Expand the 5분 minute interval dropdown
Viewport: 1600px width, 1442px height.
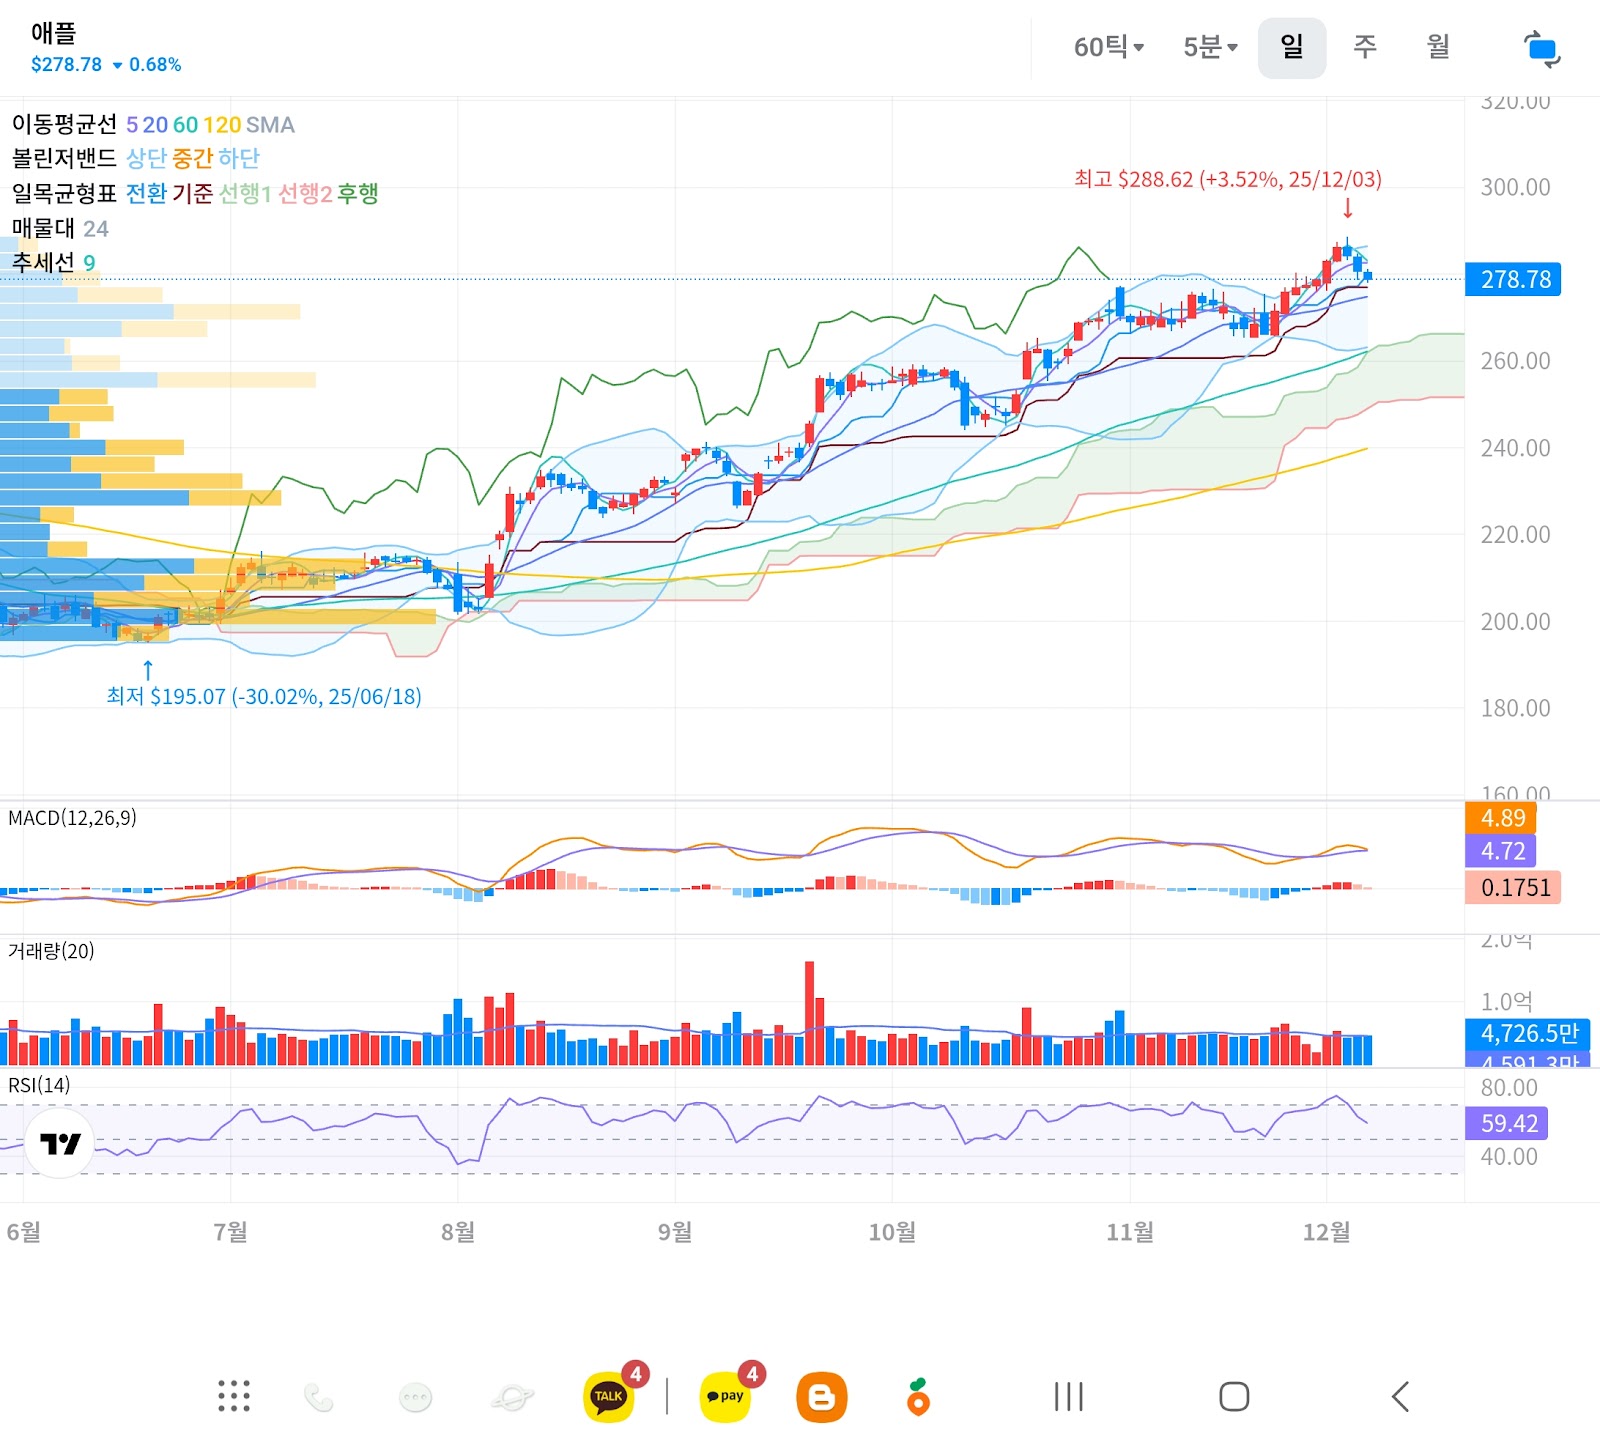tap(1210, 47)
